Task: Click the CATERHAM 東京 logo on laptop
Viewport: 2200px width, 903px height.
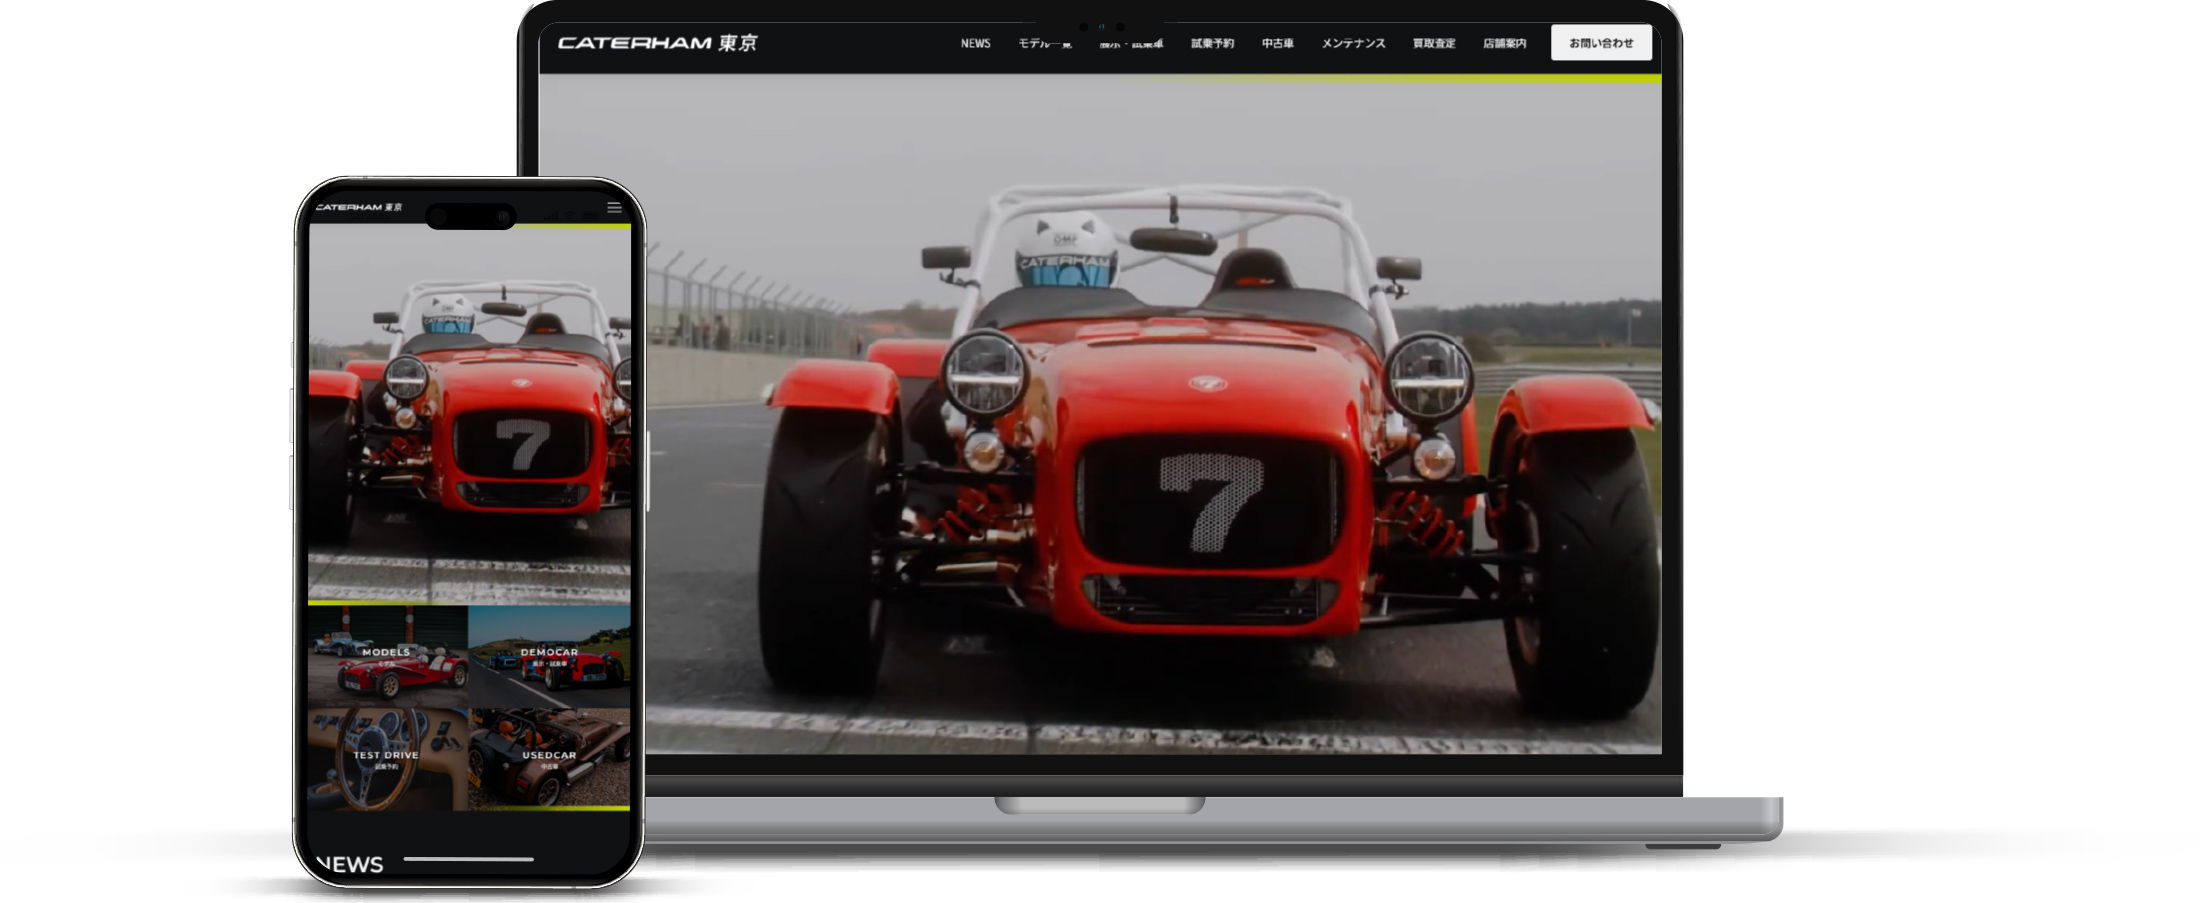Action: tap(657, 43)
